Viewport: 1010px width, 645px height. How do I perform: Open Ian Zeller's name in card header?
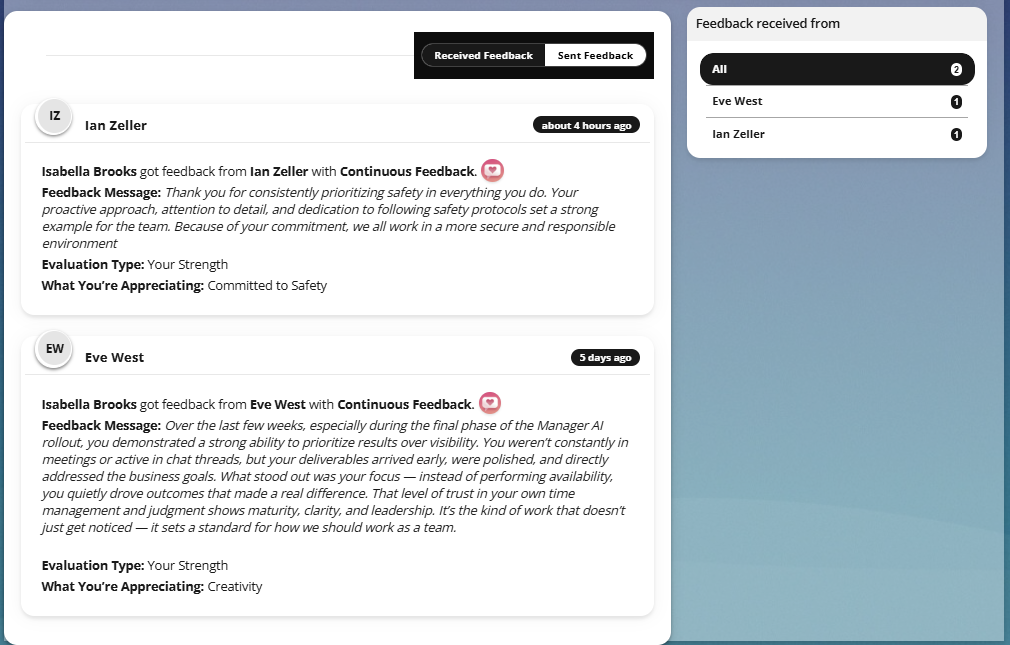[x=116, y=126]
